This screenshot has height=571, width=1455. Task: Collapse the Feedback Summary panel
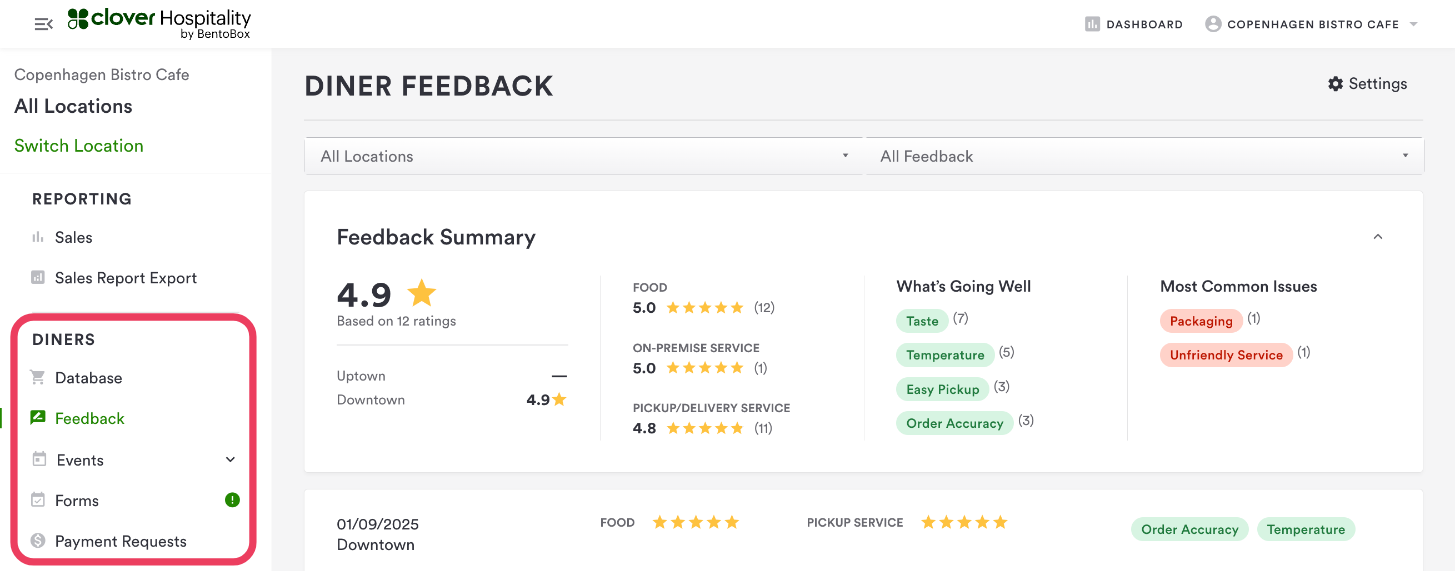tap(1378, 237)
